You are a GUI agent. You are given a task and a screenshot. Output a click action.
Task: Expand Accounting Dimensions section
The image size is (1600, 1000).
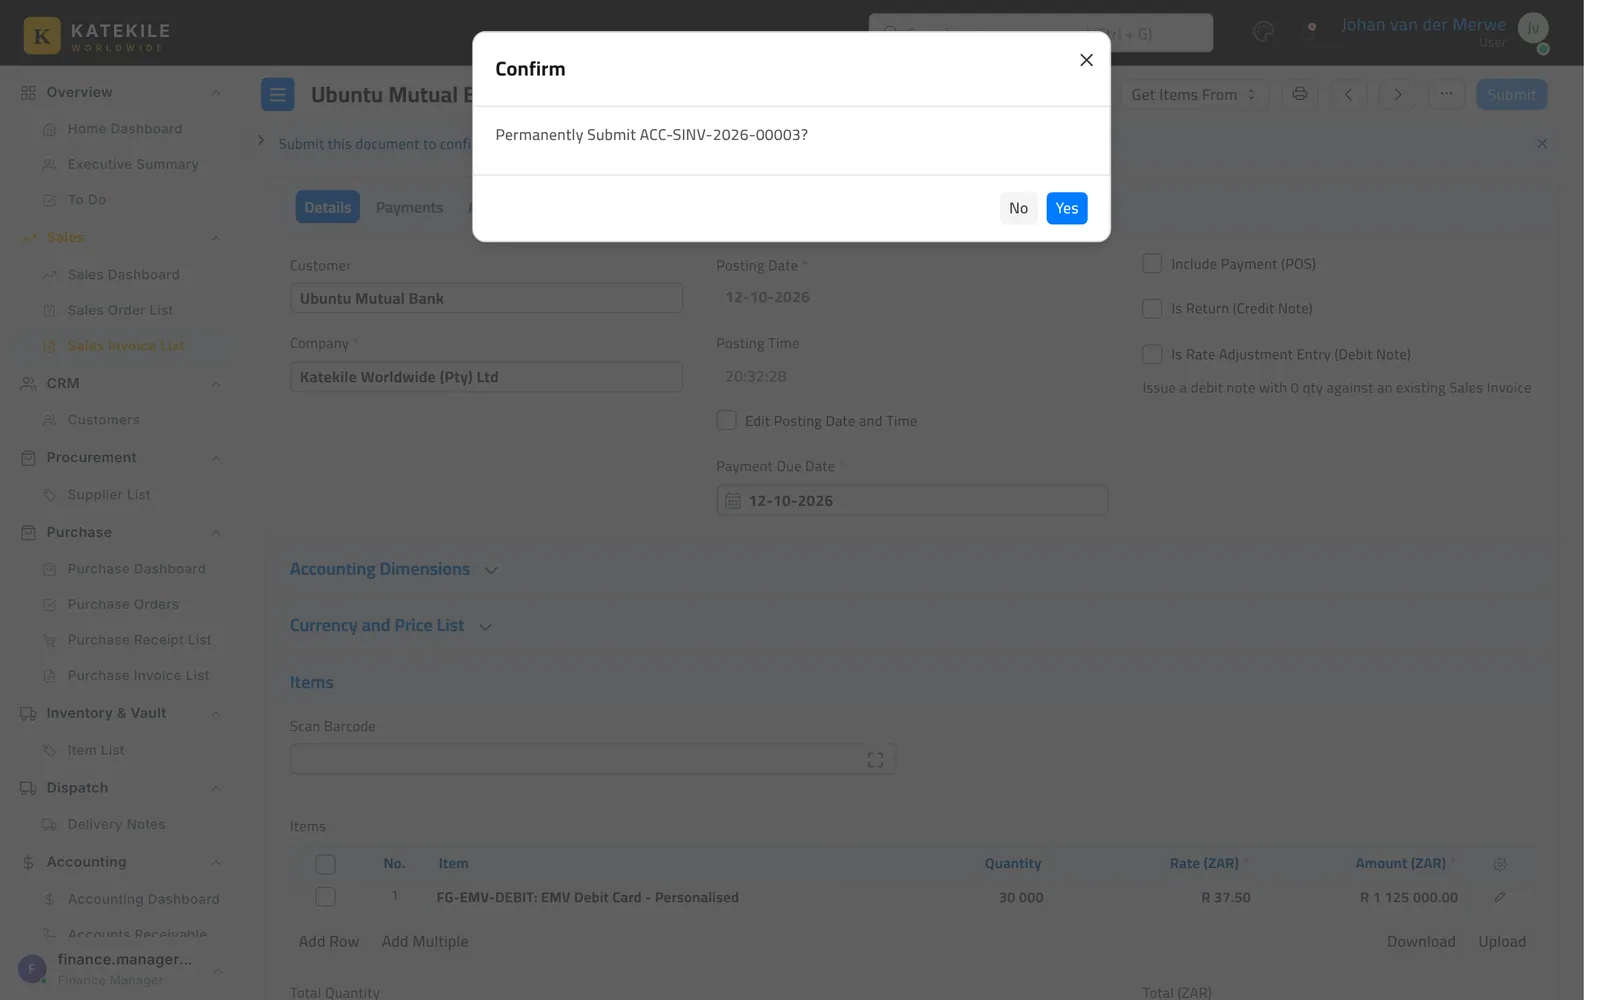click(393, 569)
